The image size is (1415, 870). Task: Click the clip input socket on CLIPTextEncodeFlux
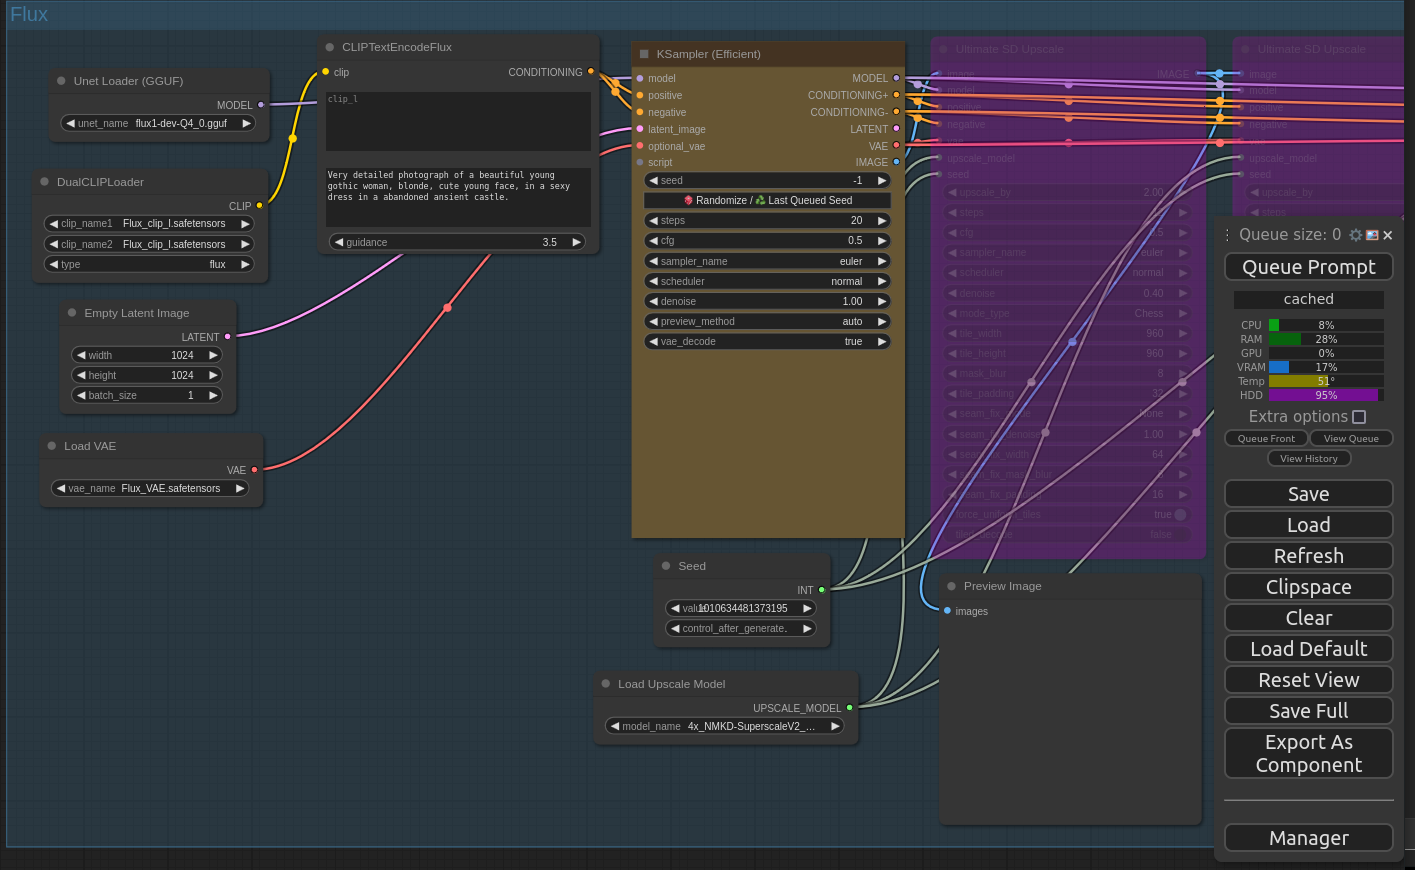tap(326, 72)
